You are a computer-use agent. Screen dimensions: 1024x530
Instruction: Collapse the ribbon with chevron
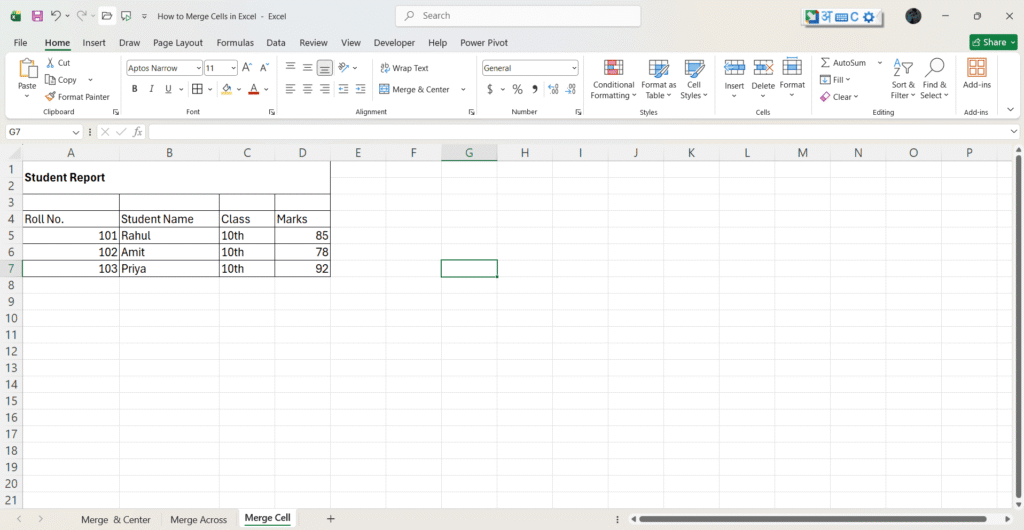click(1010, 109)
